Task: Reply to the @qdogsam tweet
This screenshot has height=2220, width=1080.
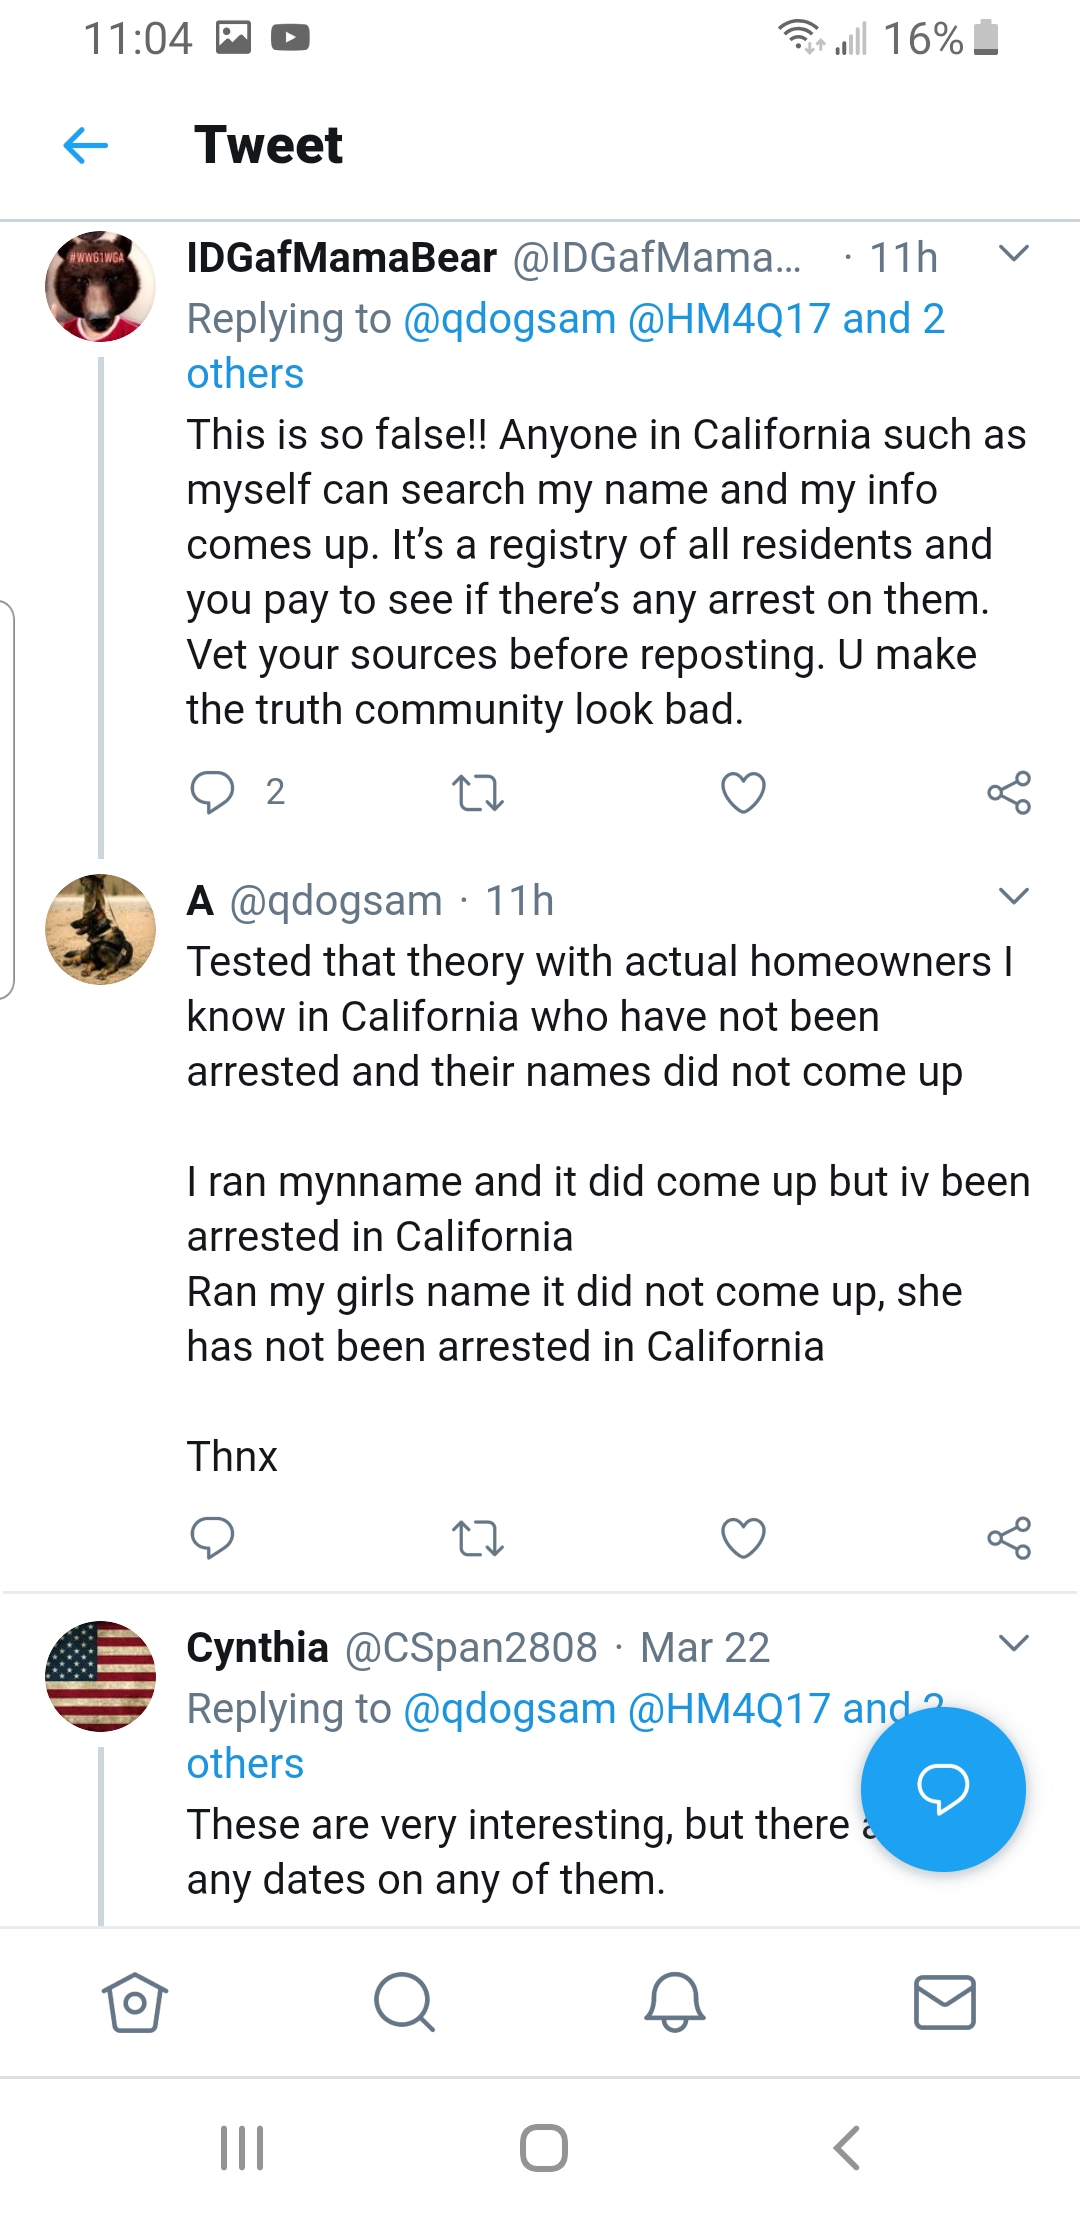Action: pyautogui.click(x=212, y=1538)
